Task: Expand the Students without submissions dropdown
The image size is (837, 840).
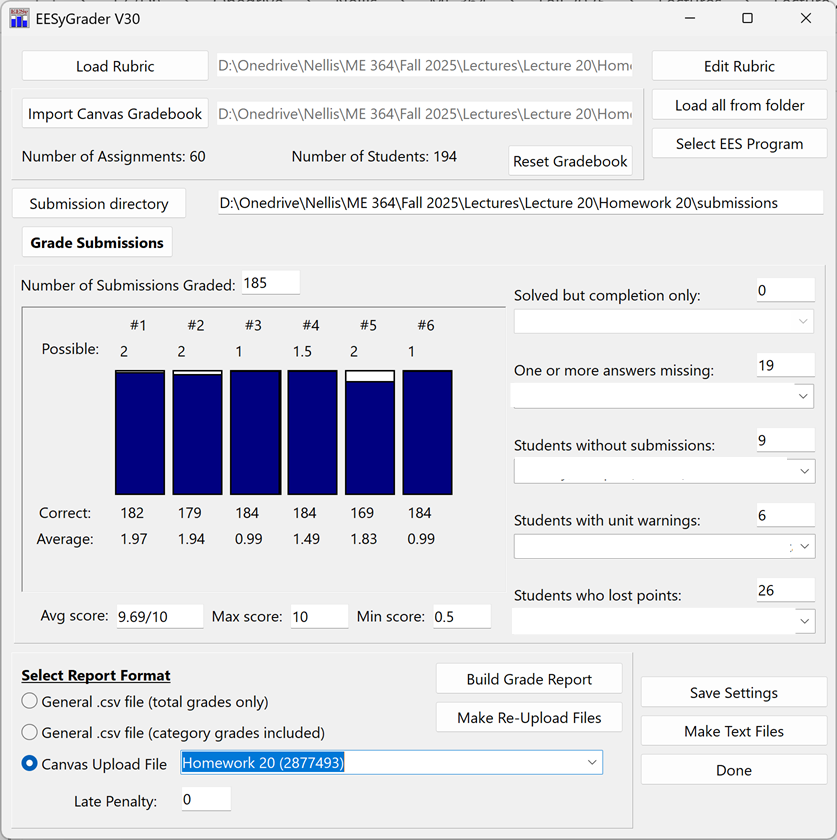Action: (804, 471)
